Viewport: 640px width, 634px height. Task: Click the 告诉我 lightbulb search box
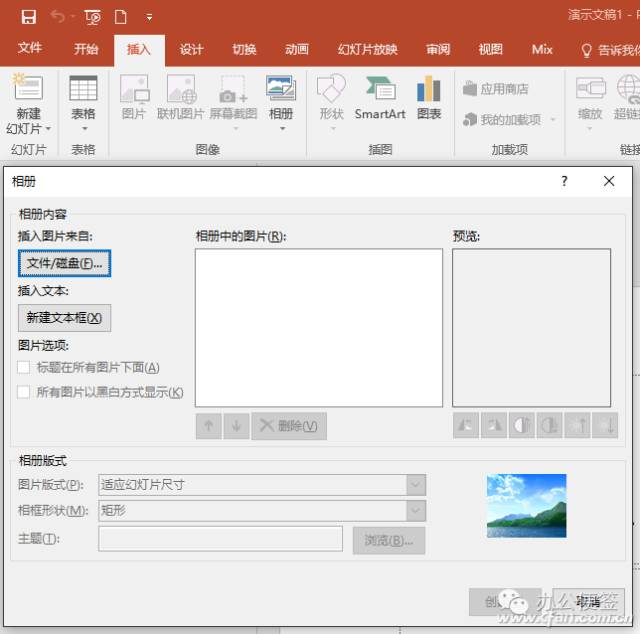610,51
